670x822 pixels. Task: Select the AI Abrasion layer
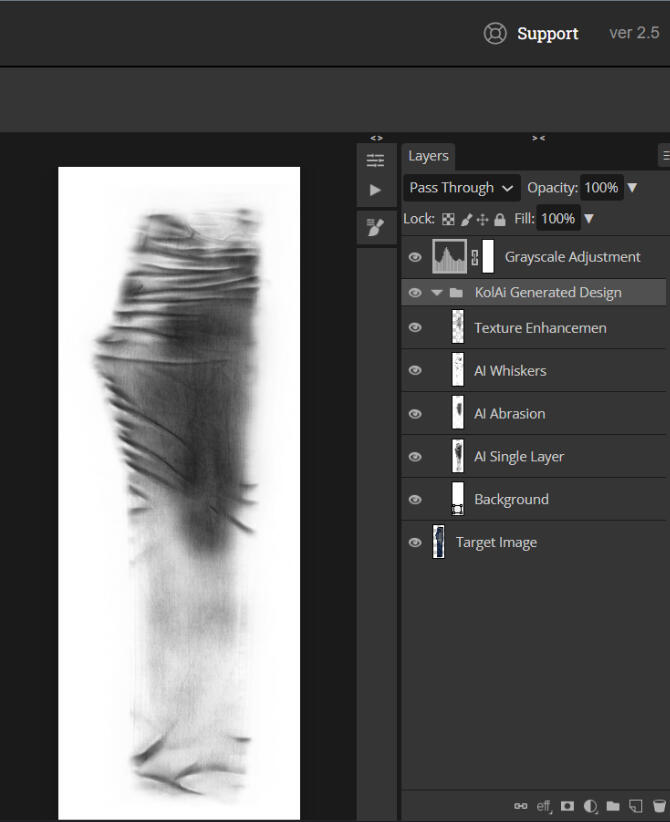point(509,414)
